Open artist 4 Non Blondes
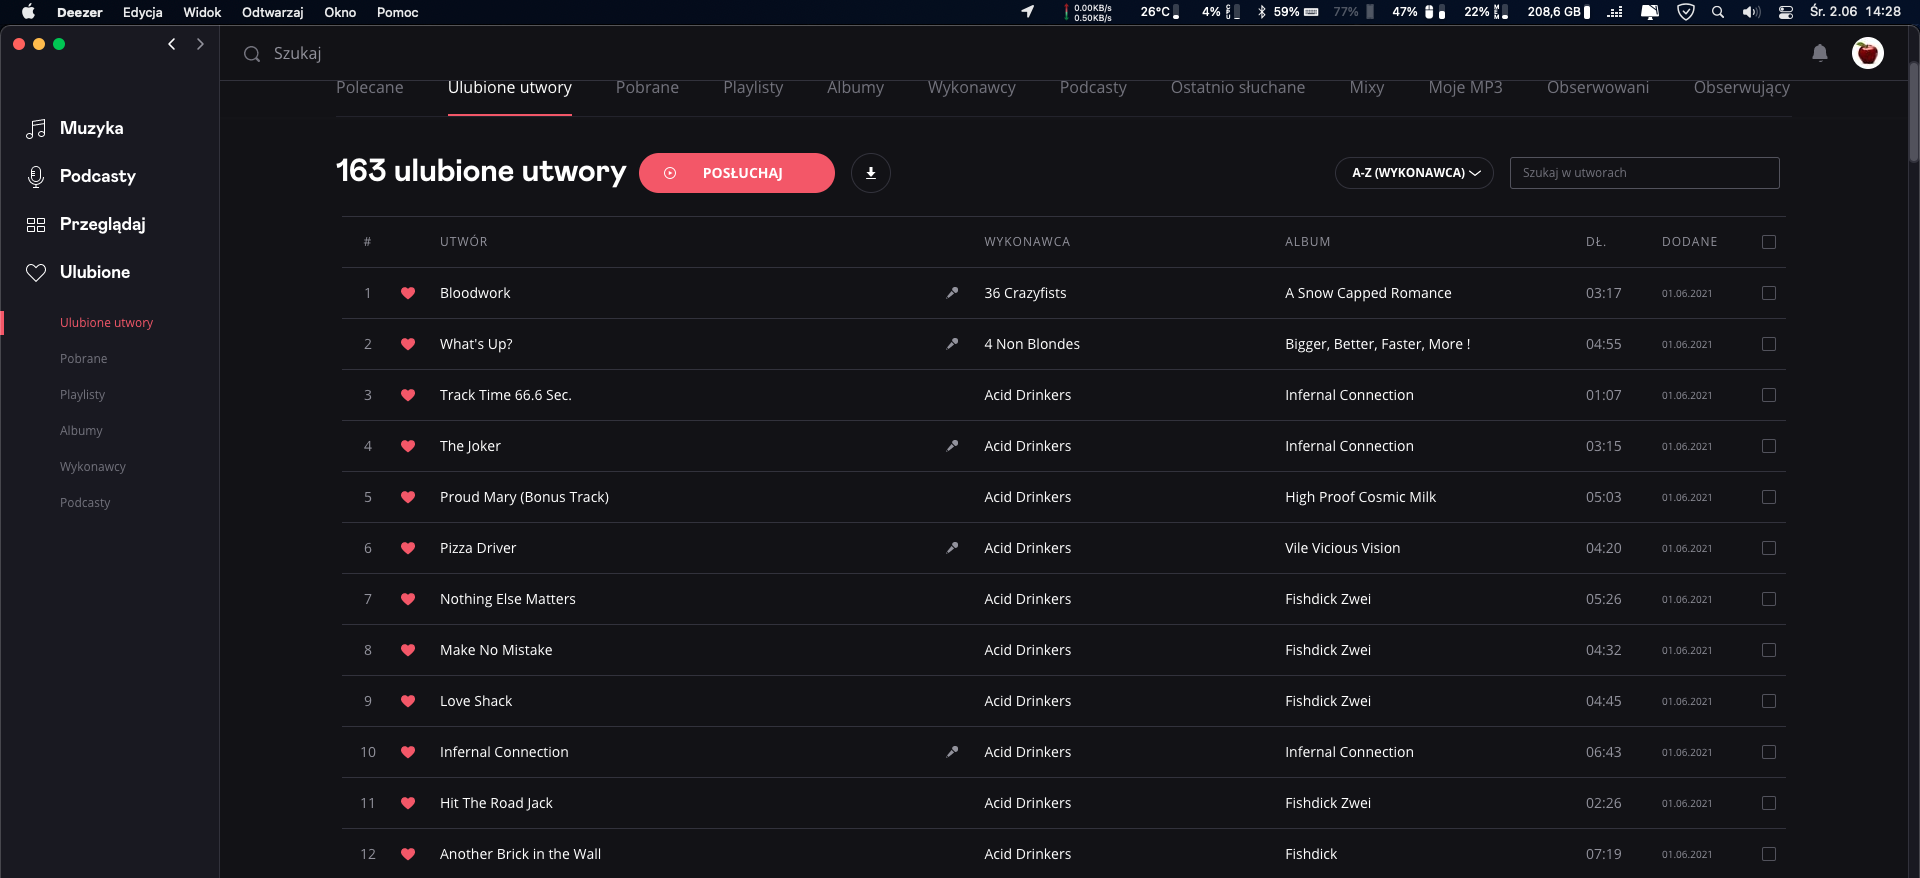1920x878 pixels. point(1032,344)
